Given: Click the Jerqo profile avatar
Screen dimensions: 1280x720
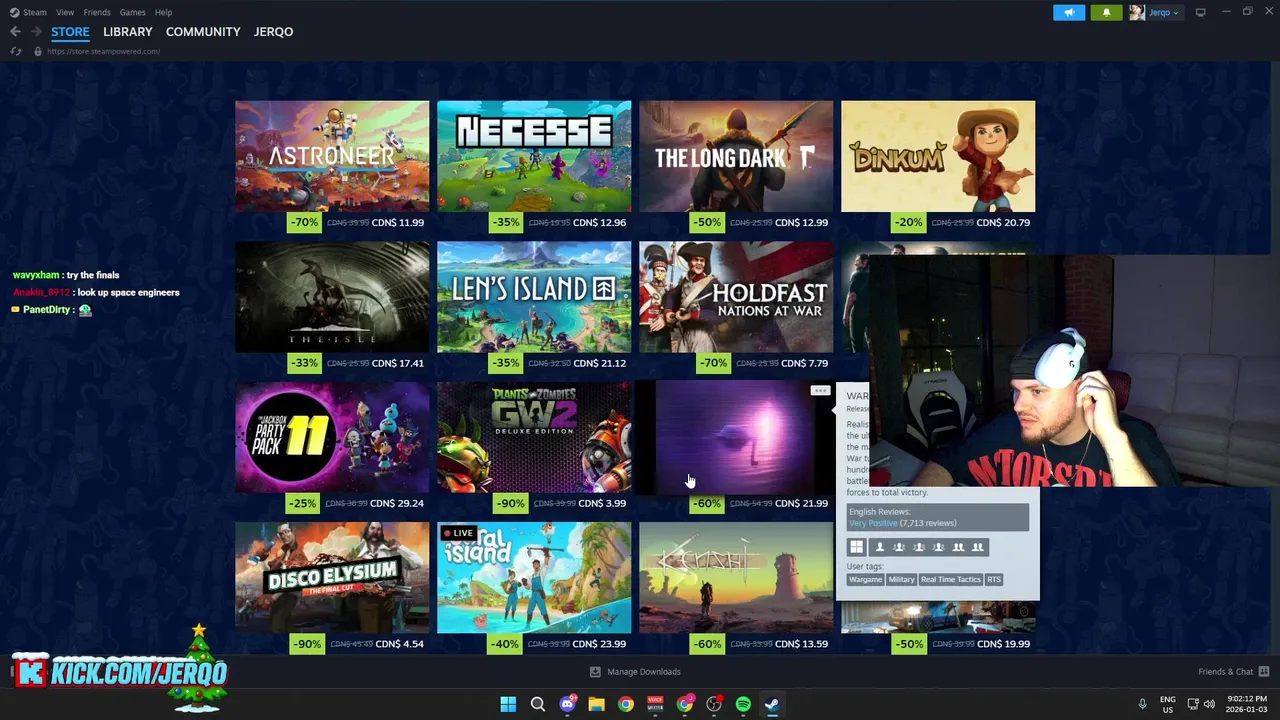Looking at the screenshot, I should 1137,12.
